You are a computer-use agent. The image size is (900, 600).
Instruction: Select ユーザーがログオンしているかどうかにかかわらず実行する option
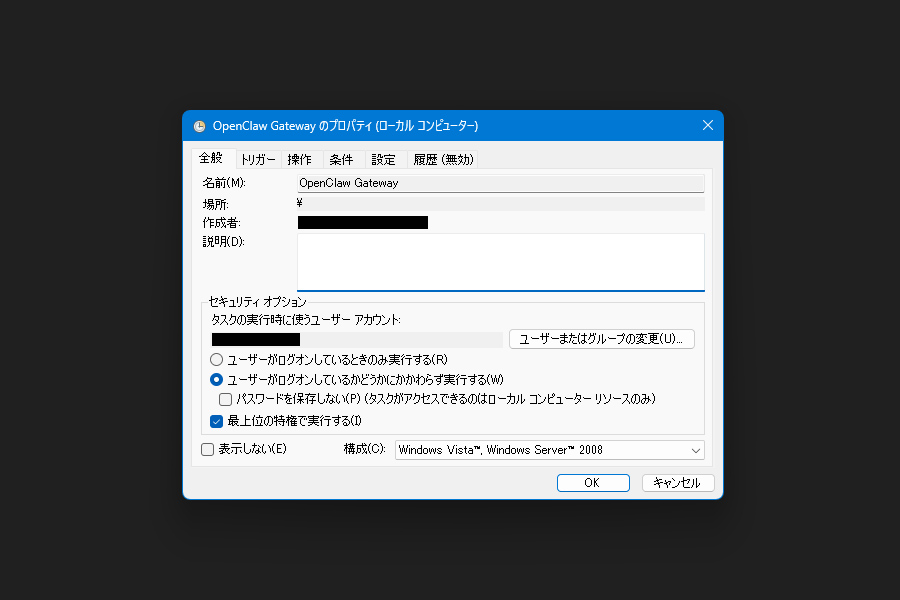(x=216, y=379)
